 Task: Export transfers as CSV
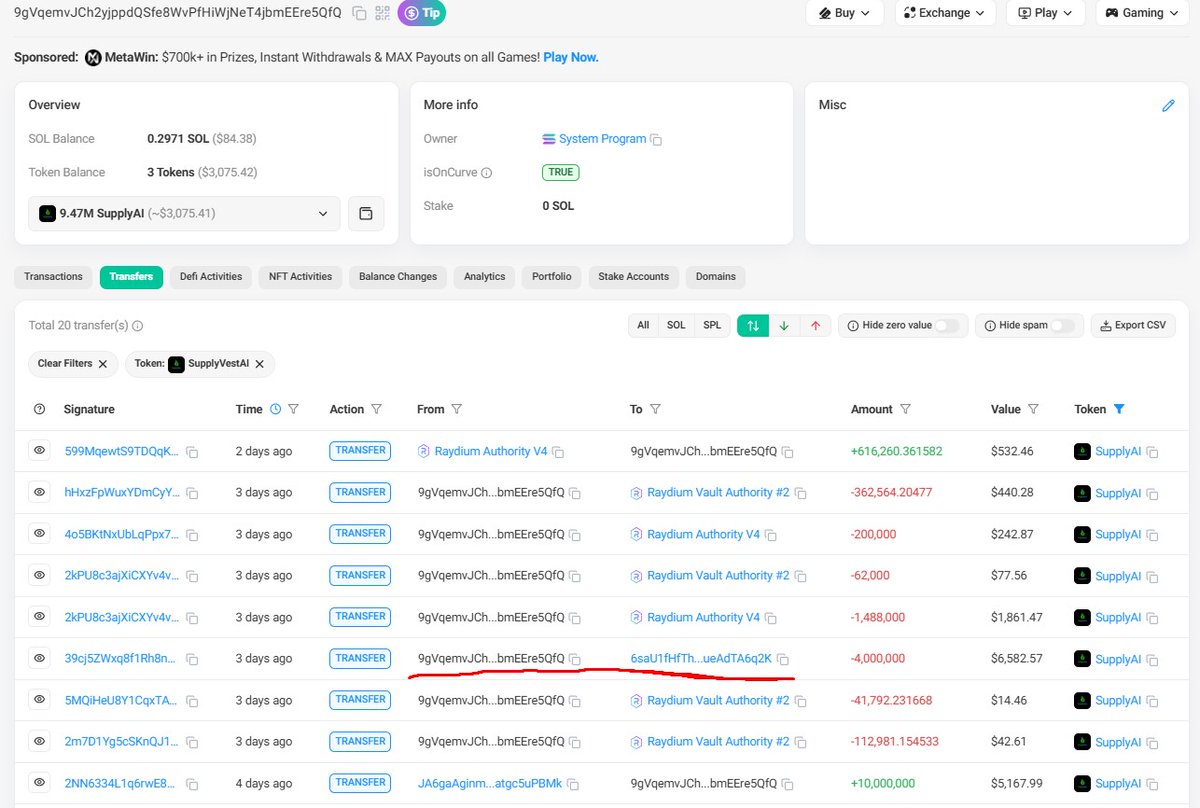pyautogui.click(x=1133, y=325)
